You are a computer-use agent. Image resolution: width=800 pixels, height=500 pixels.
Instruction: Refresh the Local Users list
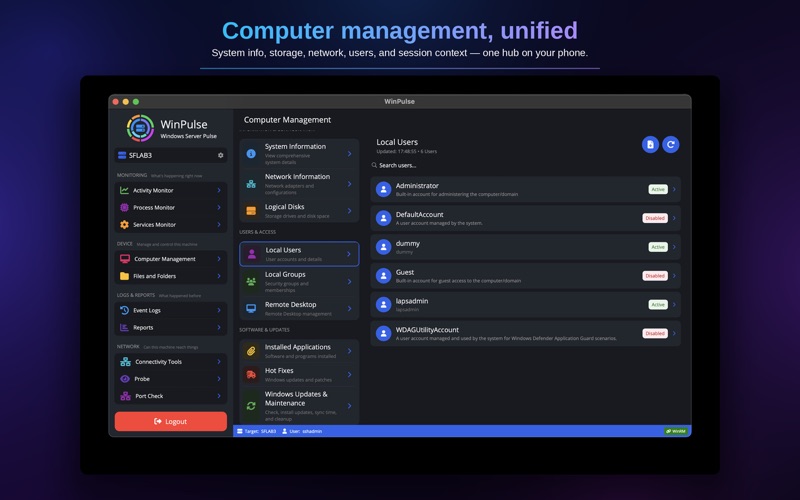tap(670, 145)
